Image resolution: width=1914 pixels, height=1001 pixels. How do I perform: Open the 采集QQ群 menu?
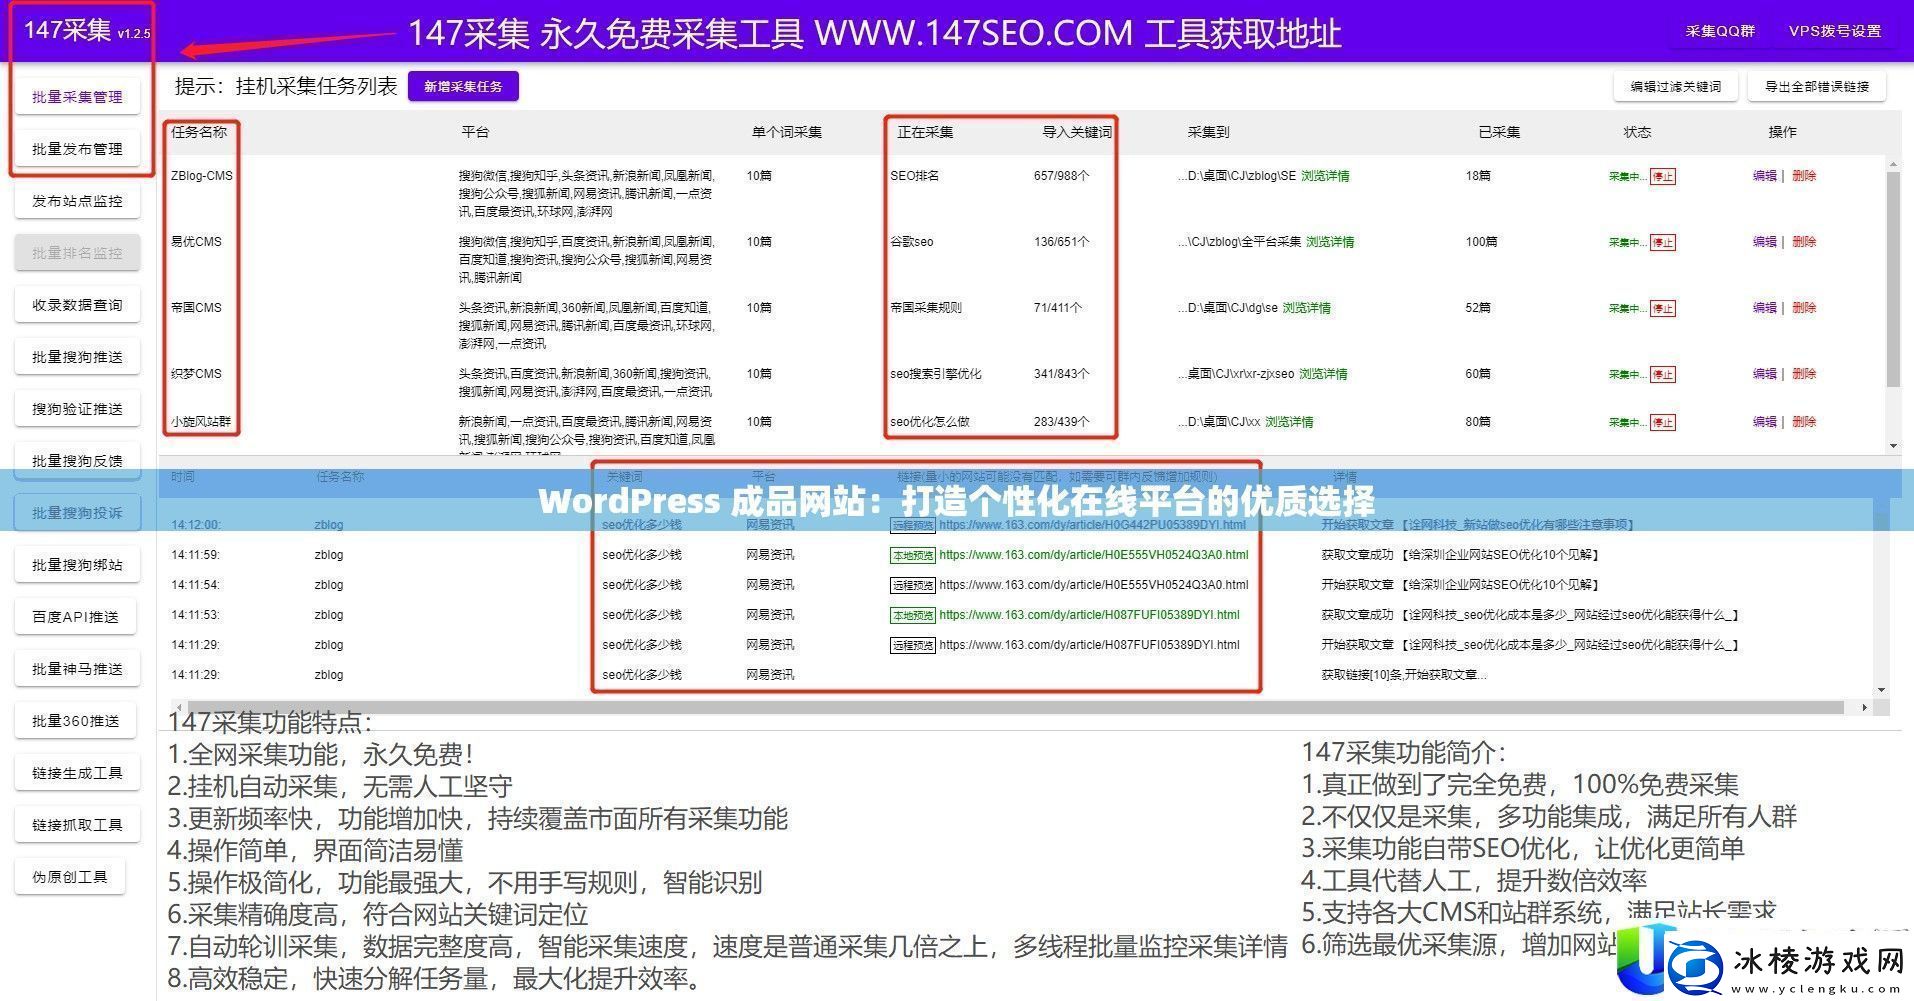click(1721, 31)
